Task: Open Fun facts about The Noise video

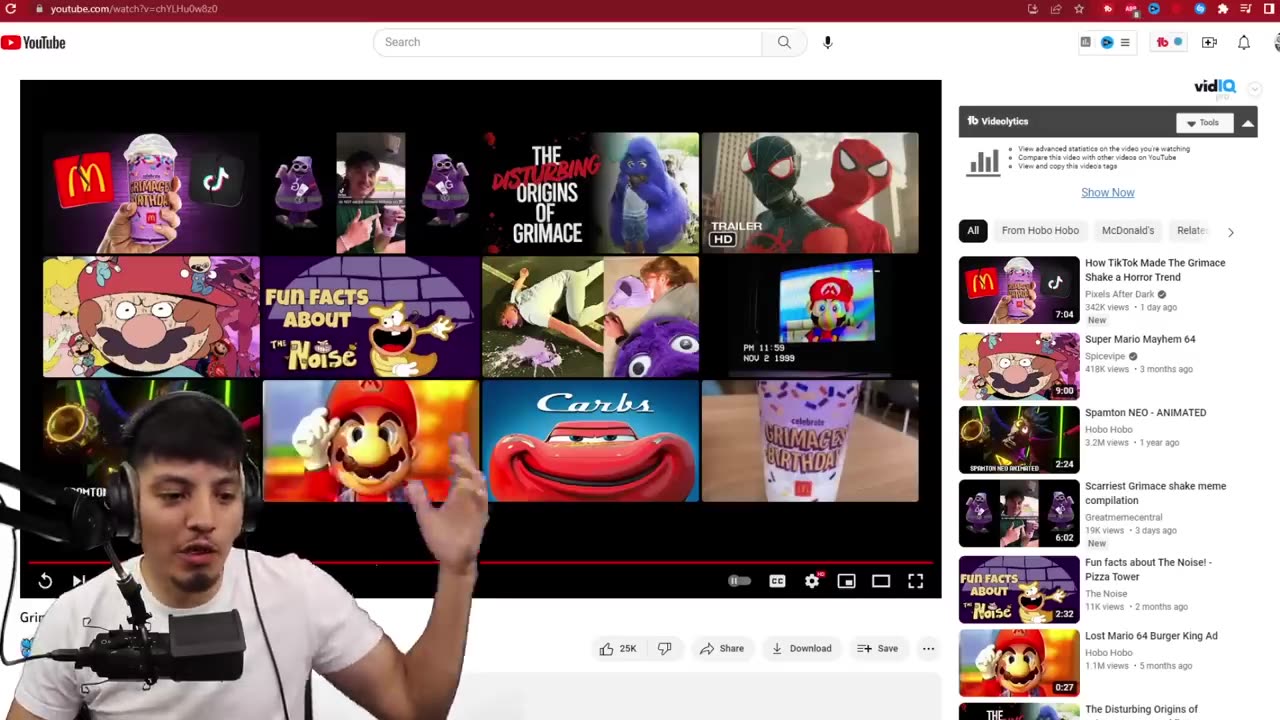Action: pos(1148,569)
